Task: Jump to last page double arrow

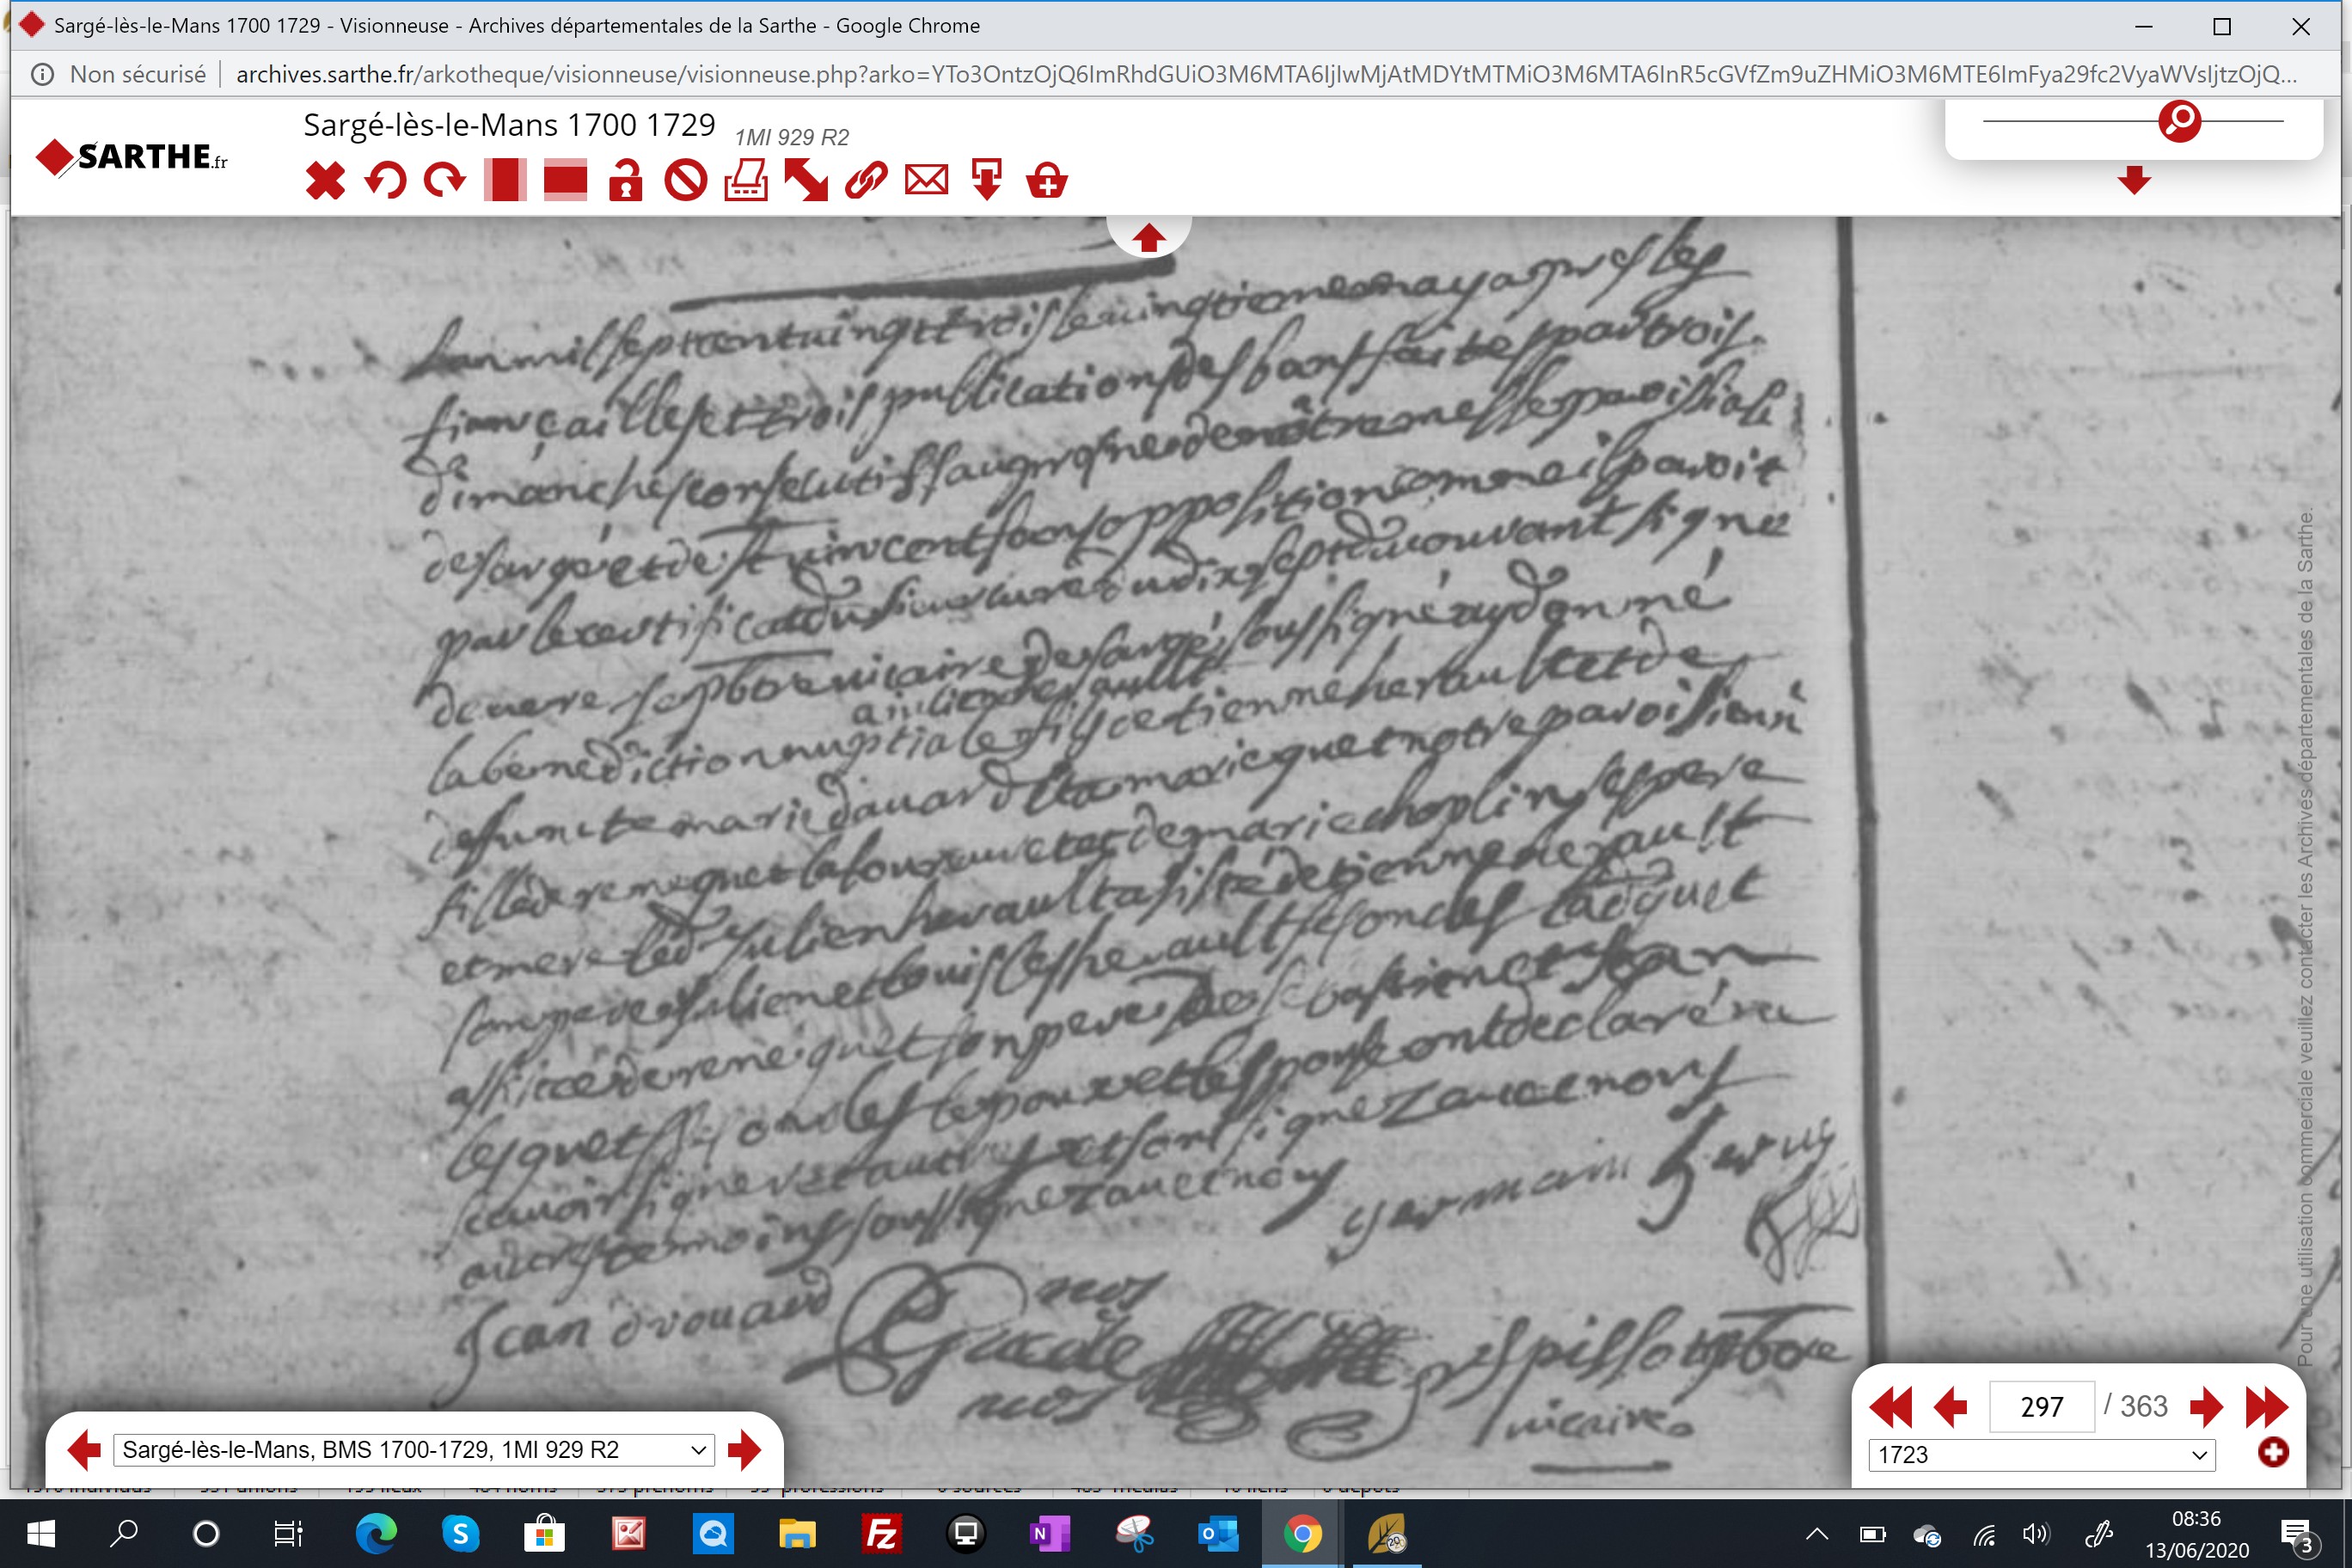Action: [x=2267, y=1408]
